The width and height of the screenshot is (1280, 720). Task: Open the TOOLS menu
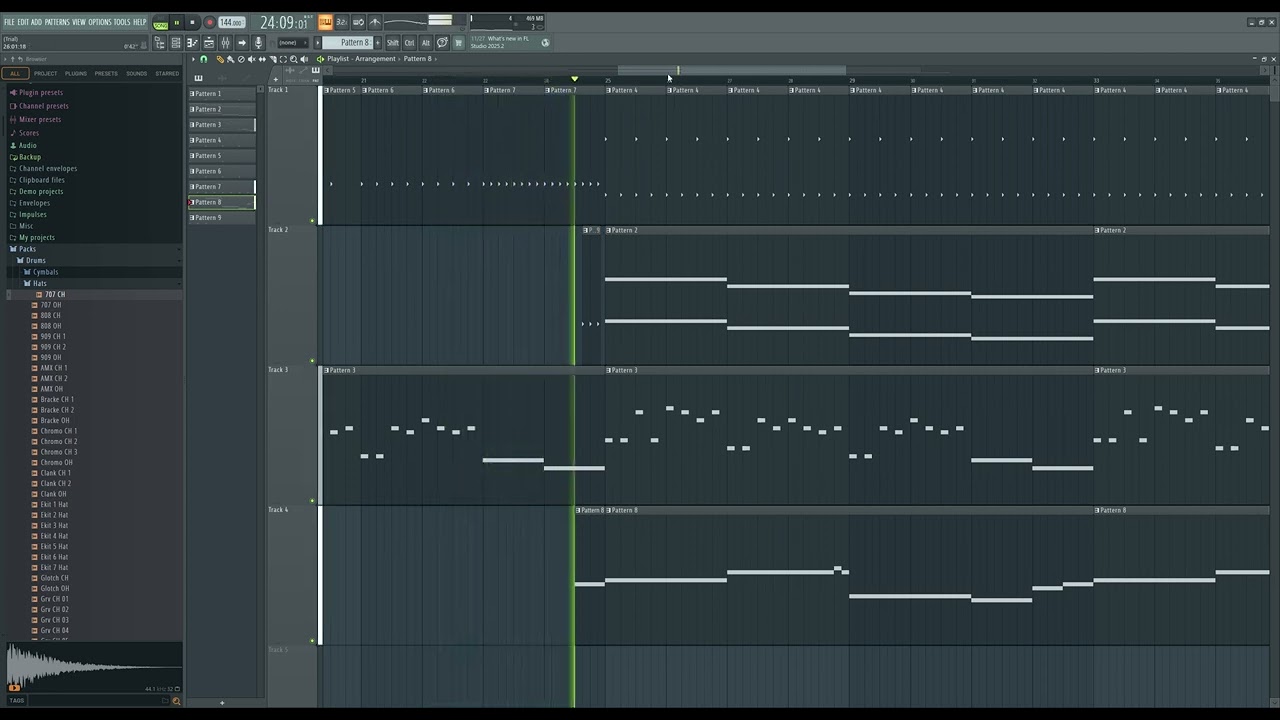(122, 22)
